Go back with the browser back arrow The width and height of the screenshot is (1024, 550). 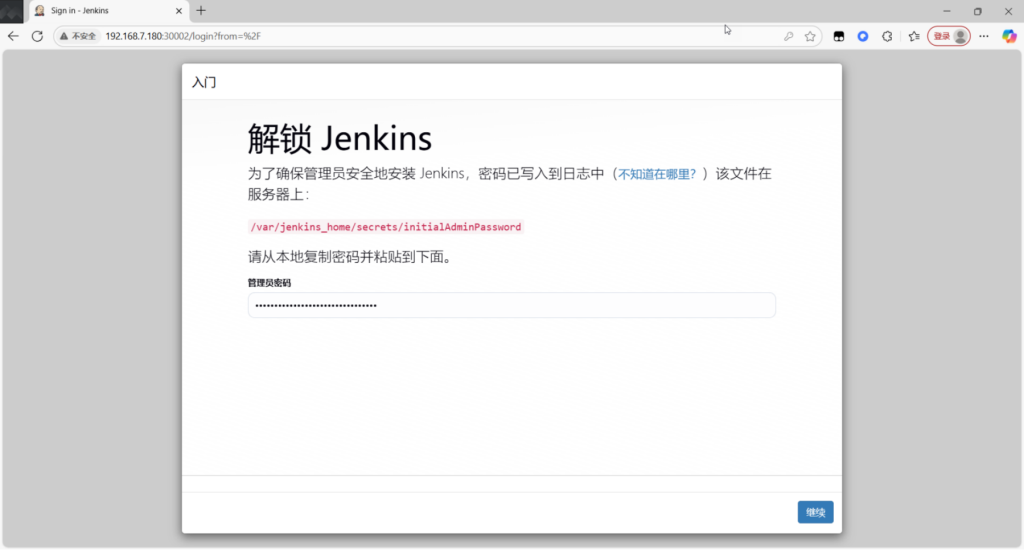click(13, 36)
